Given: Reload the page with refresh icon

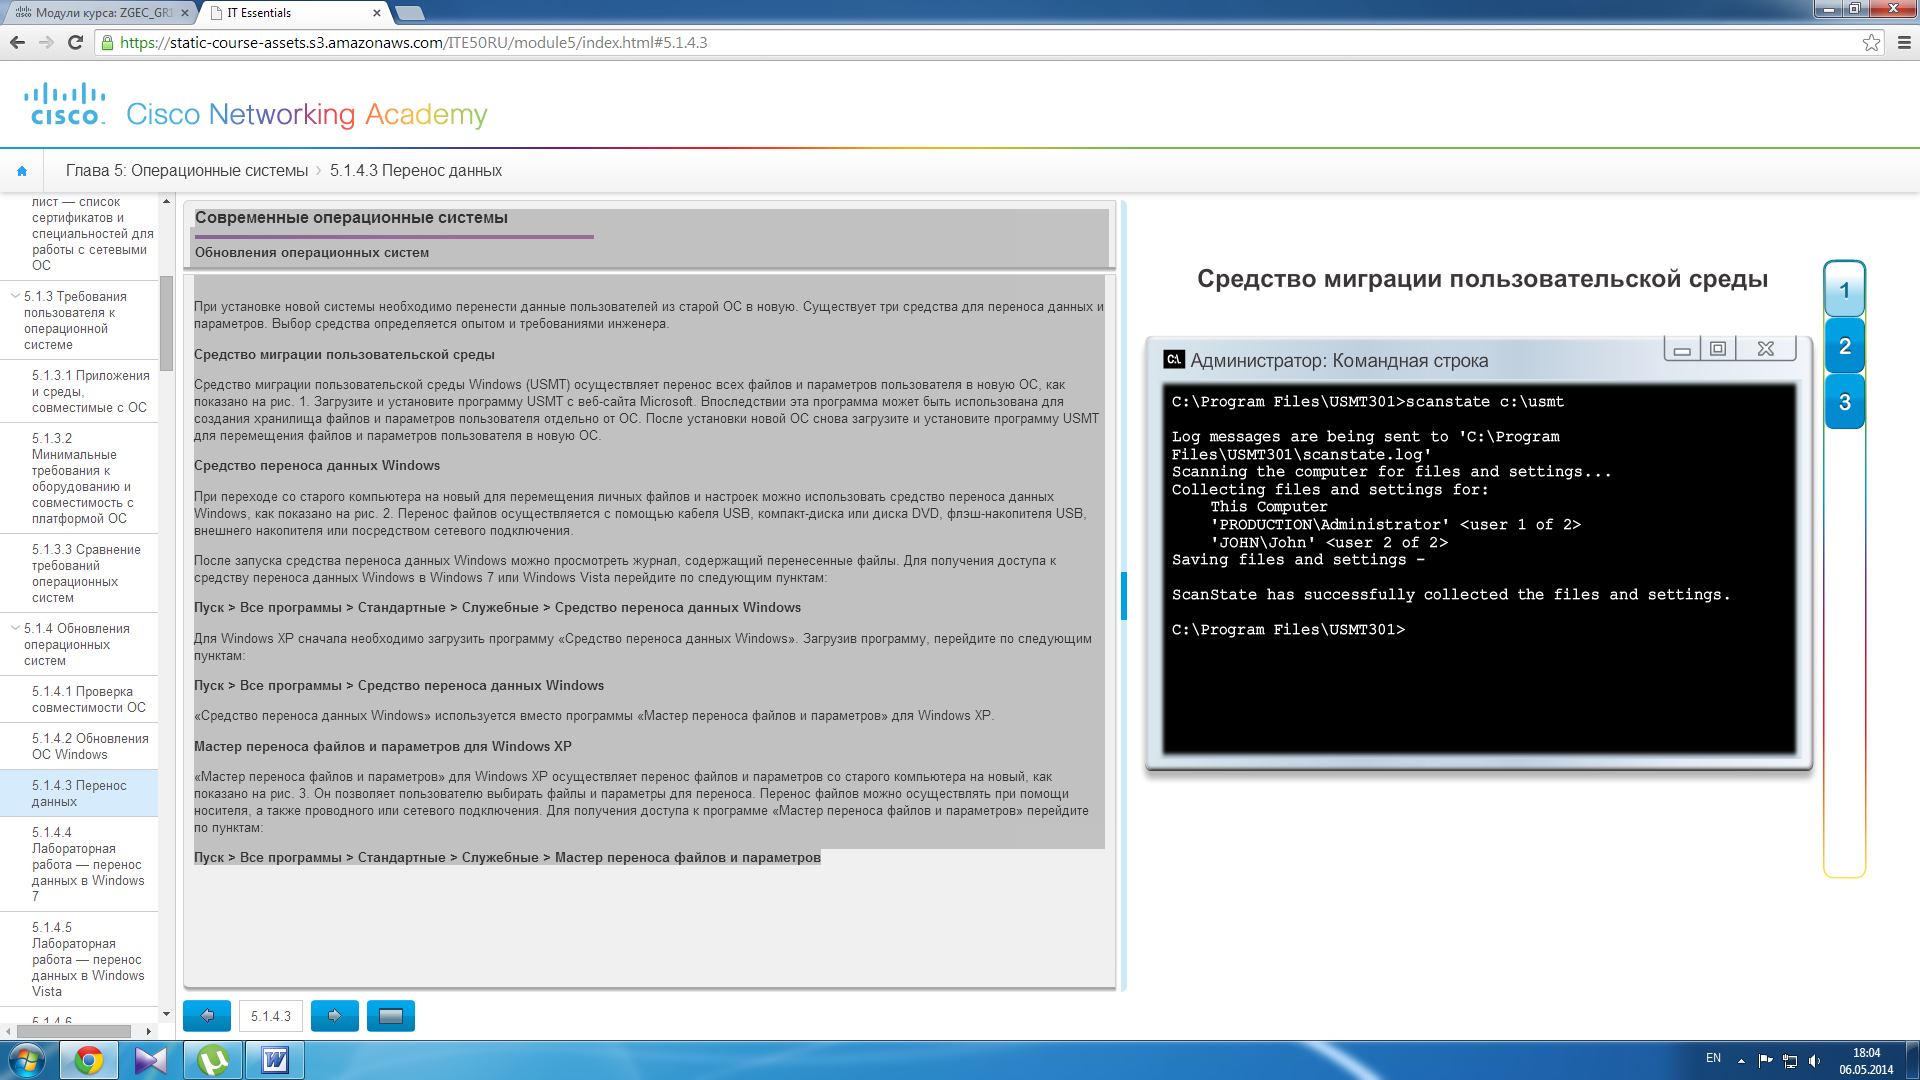Looking at the screenshot, I should click(x=75, y=42).
